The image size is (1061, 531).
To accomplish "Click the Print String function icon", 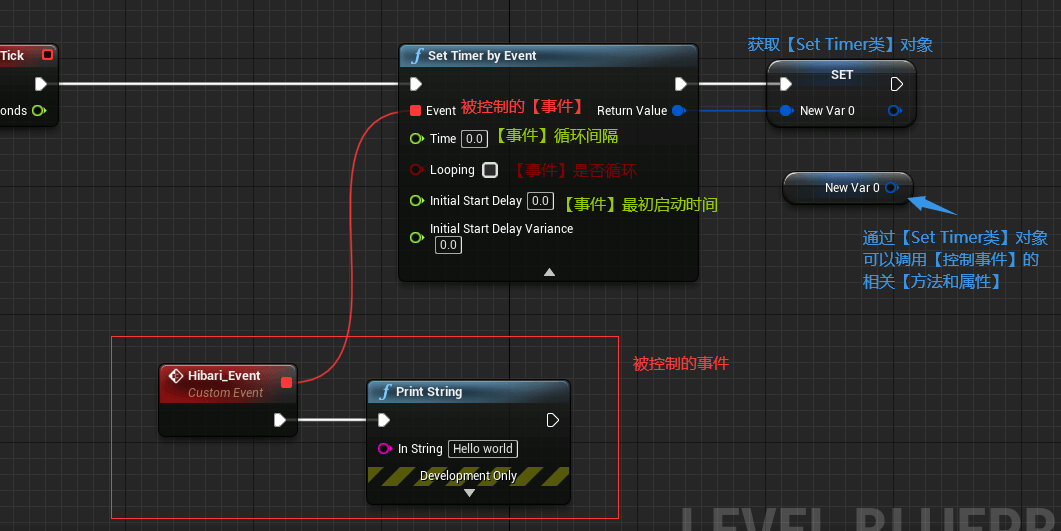I will (x=385, y=392).
